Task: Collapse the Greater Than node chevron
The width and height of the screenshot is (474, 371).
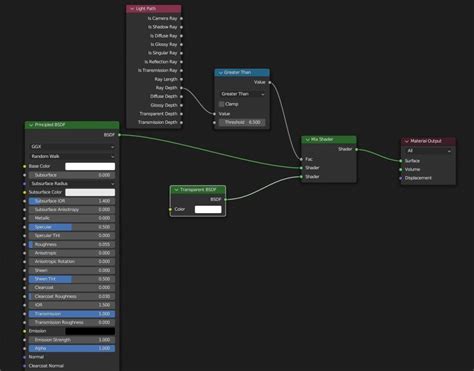Action: (x=220, y=73)
